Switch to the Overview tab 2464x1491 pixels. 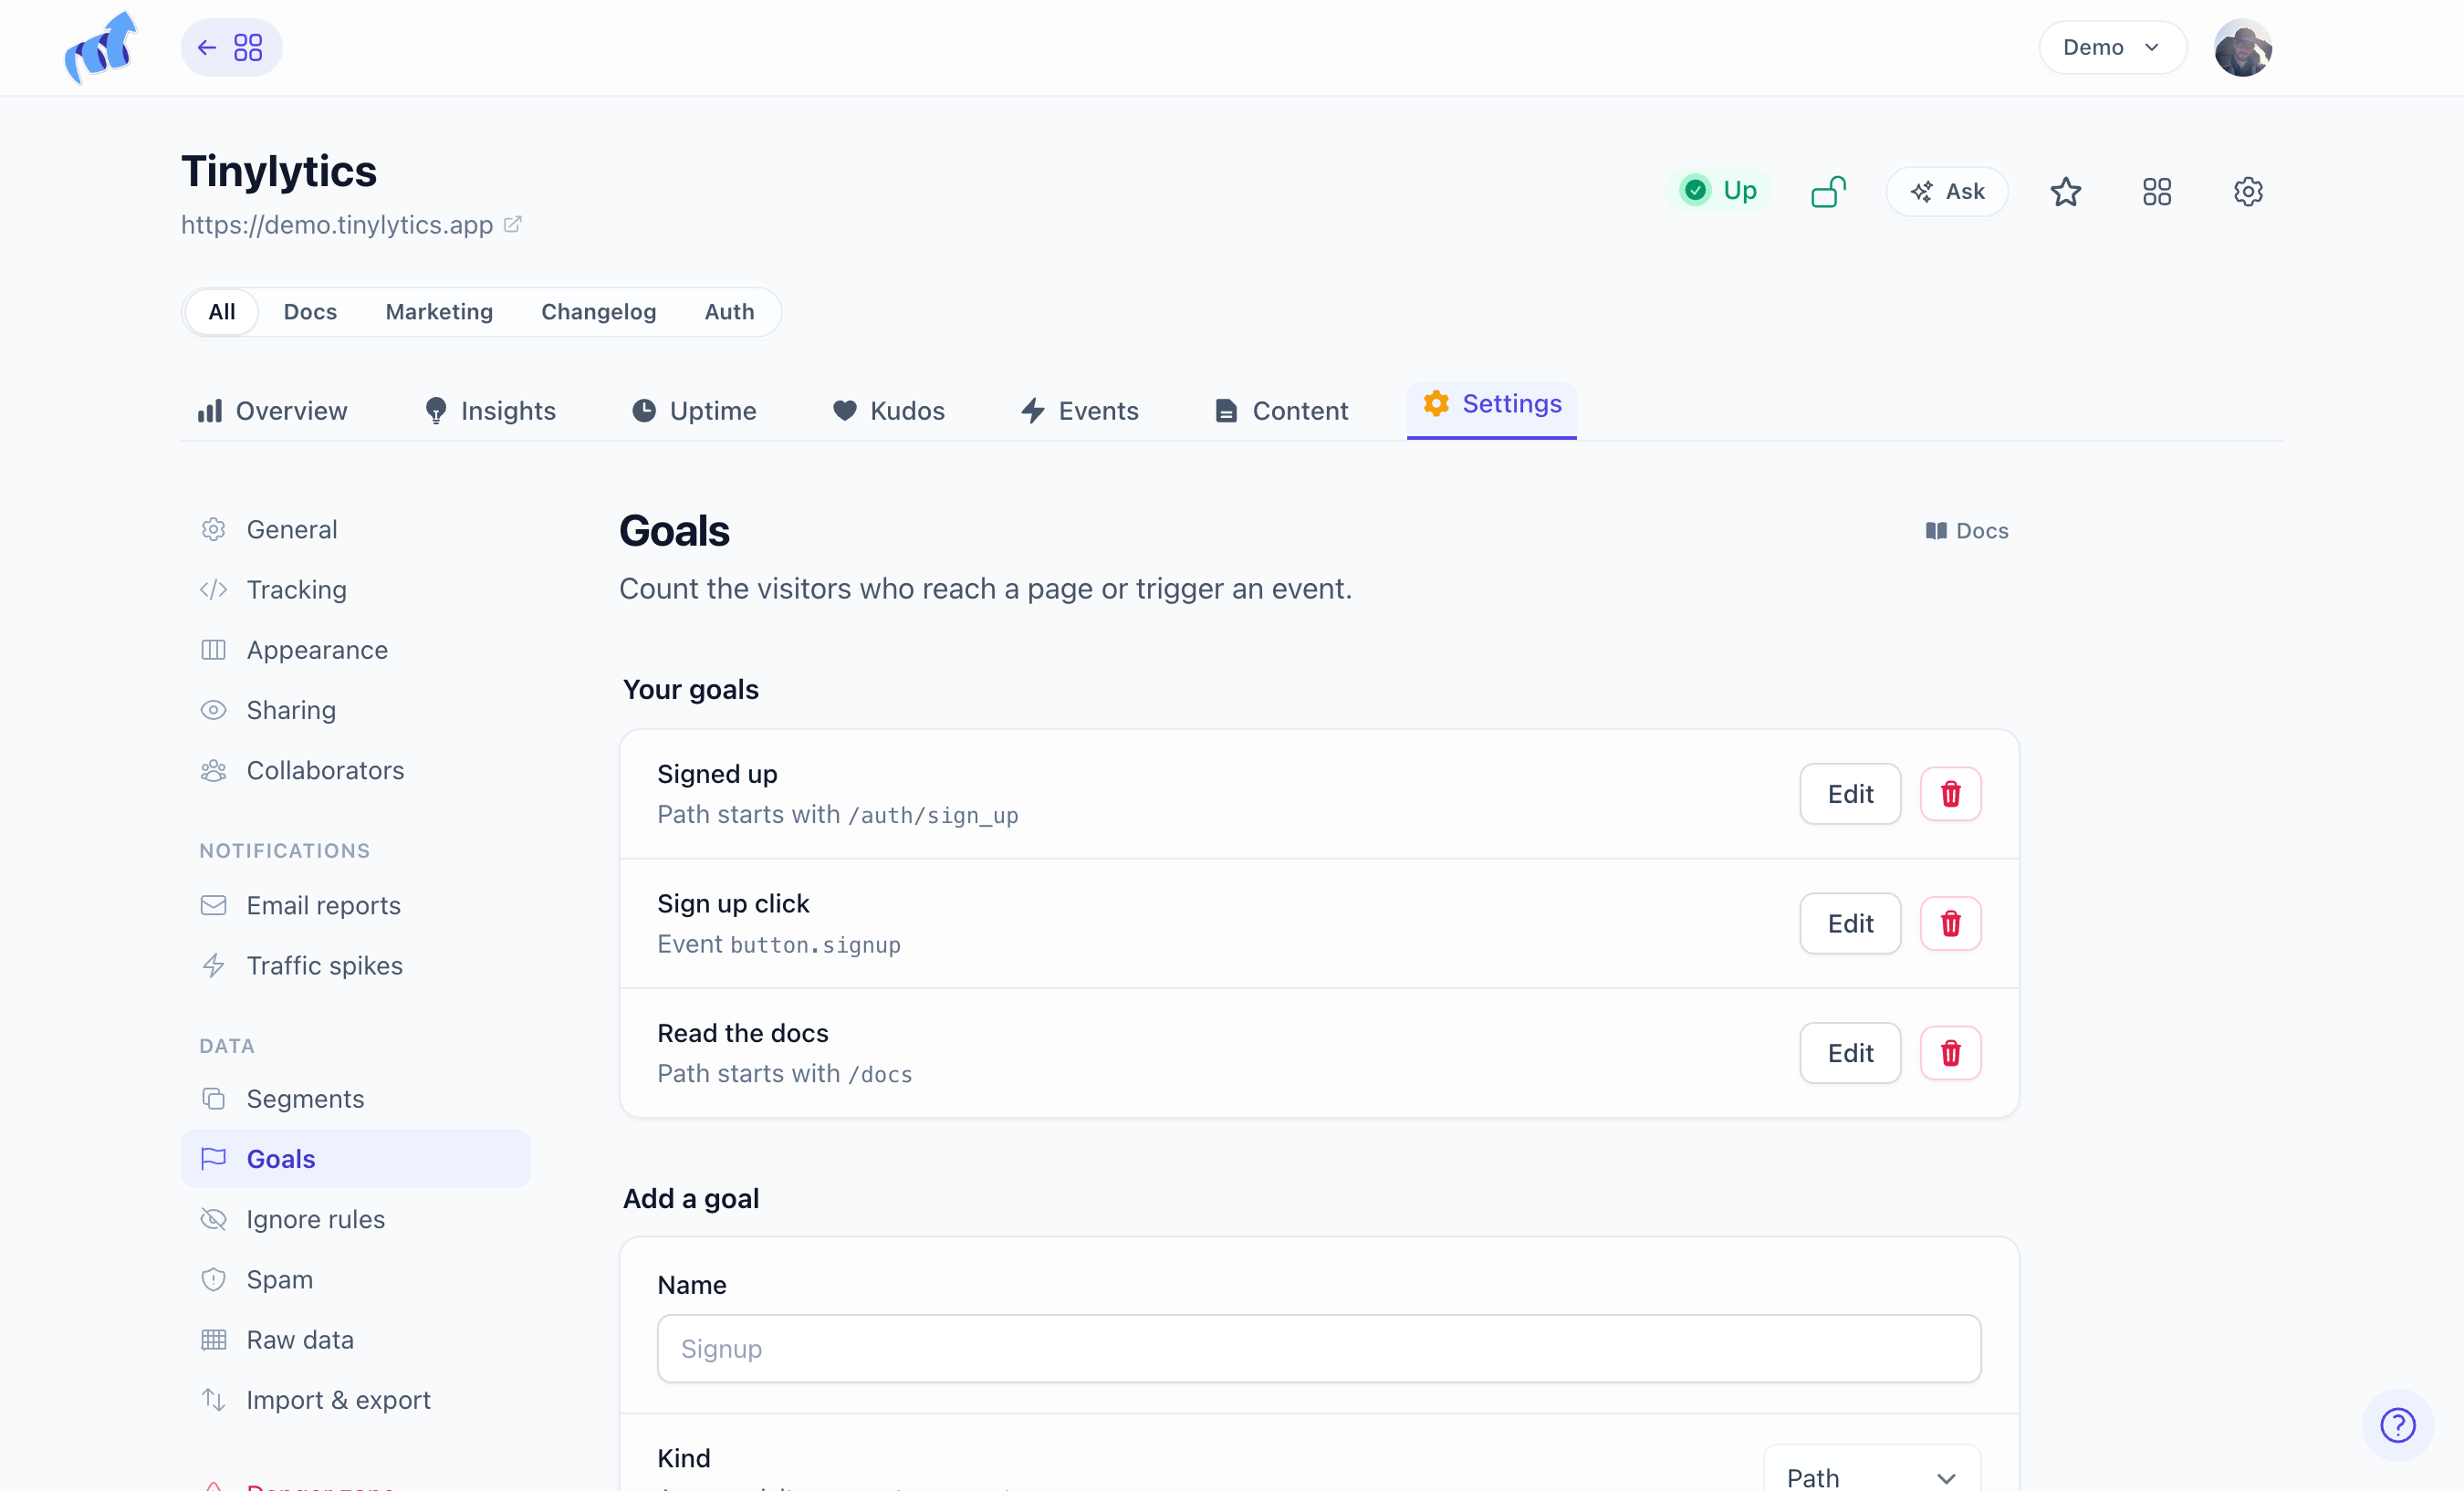click(272, 411)
